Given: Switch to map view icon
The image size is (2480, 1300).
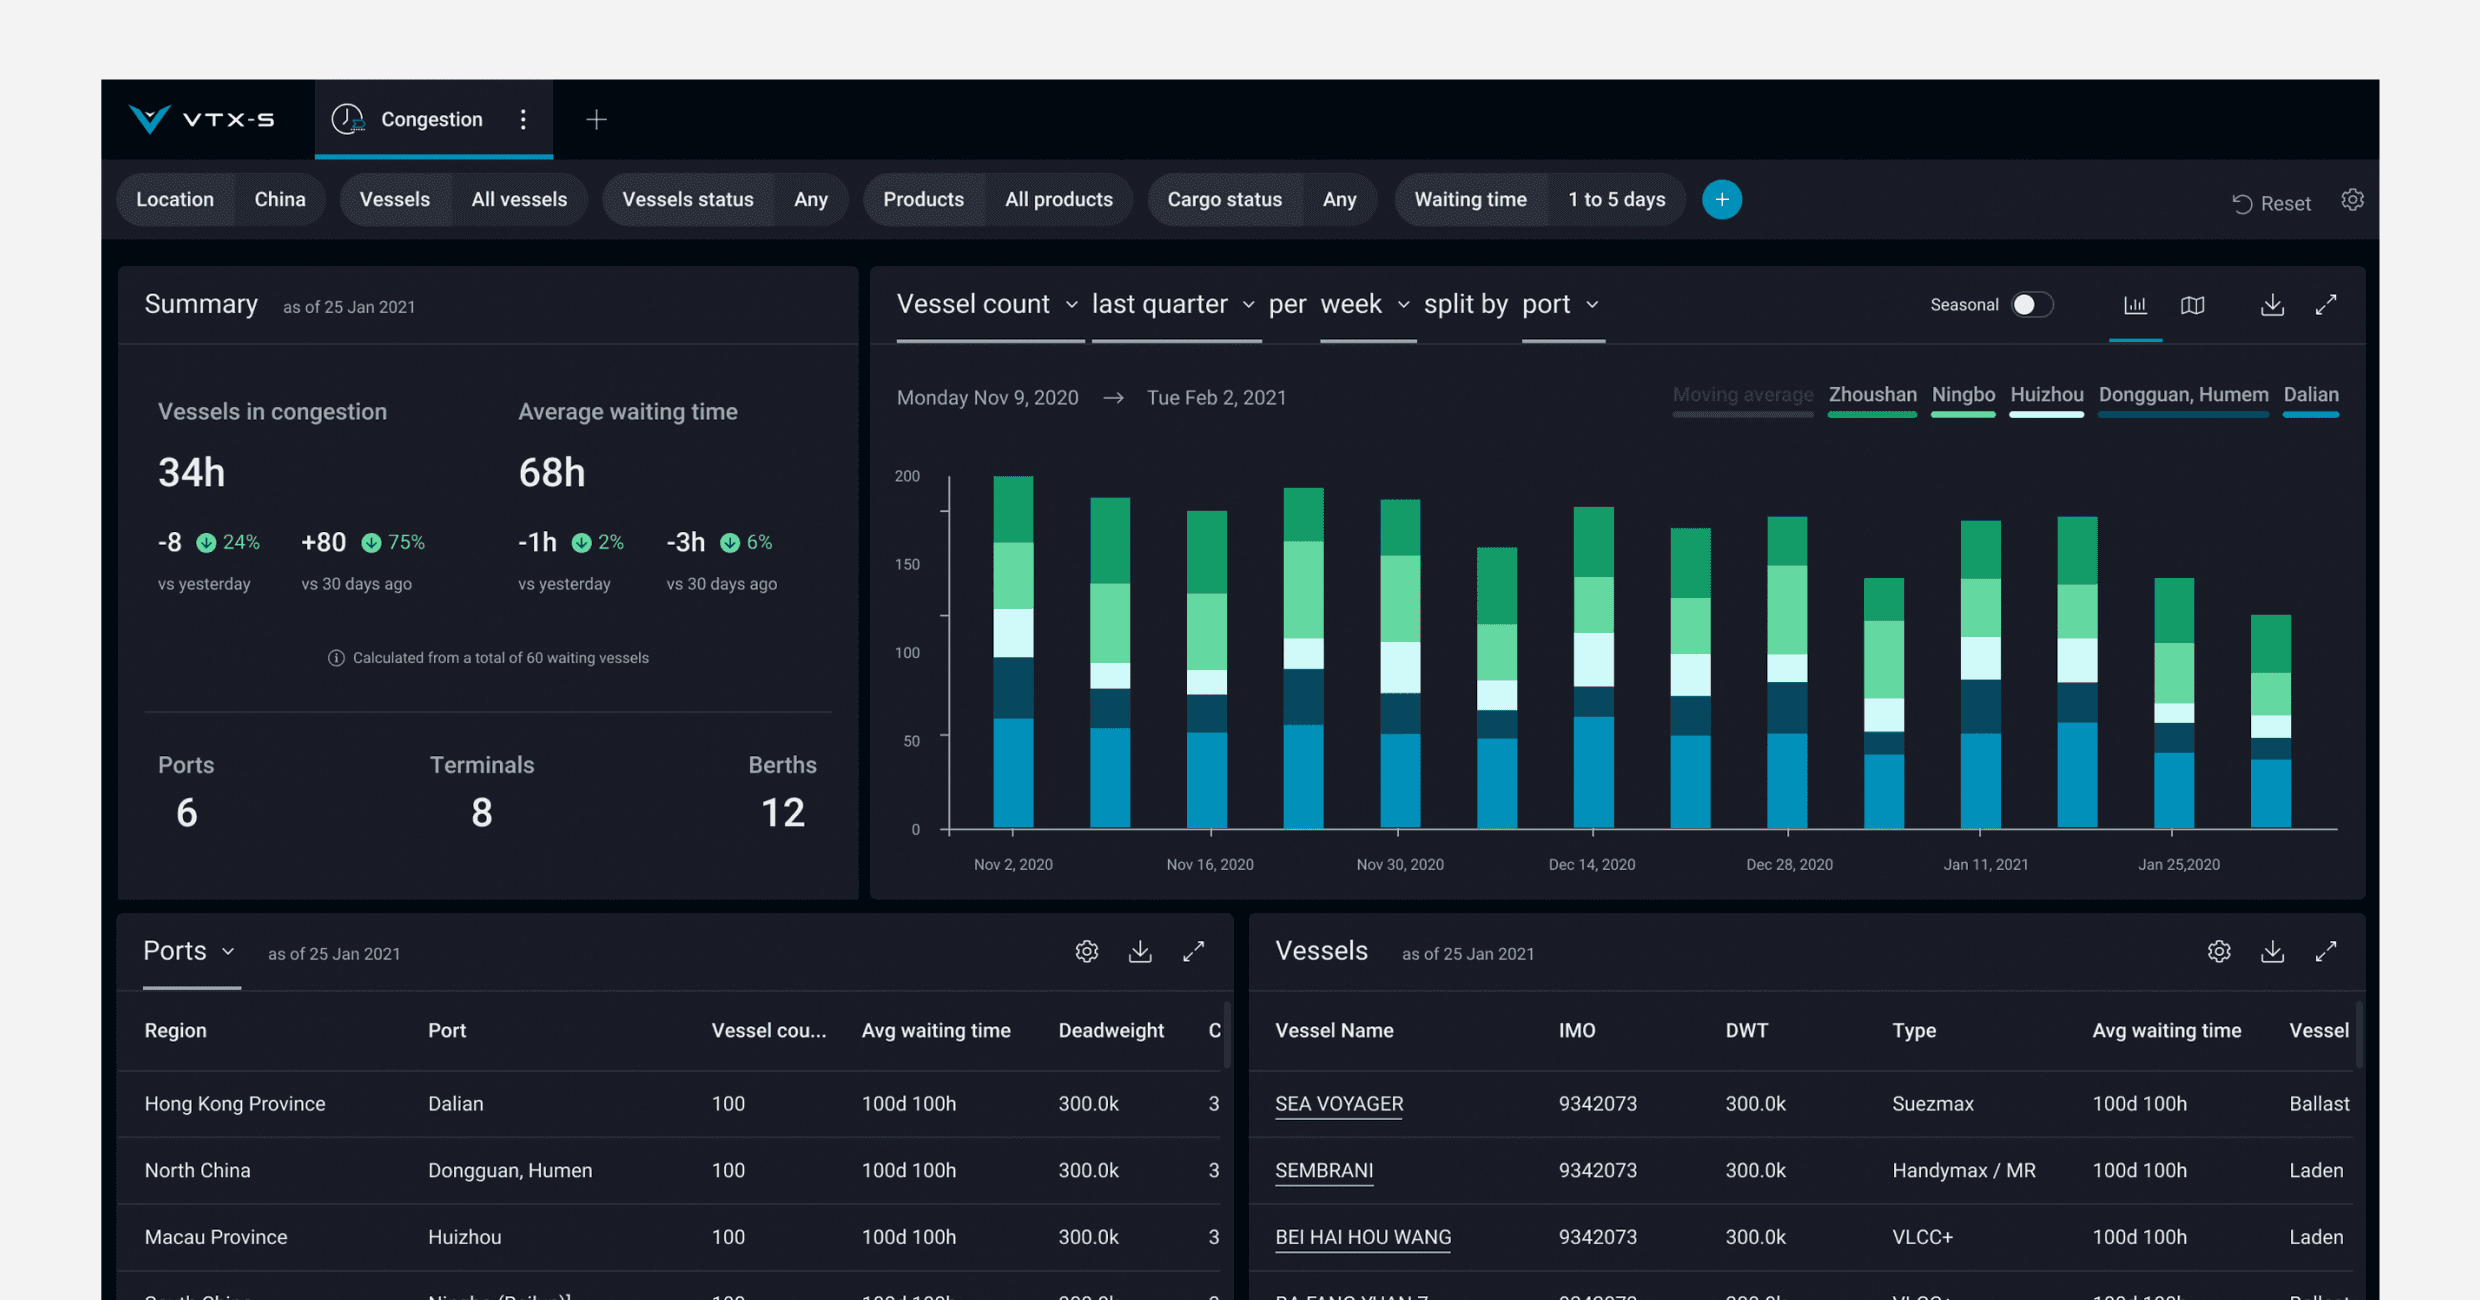Looking at the screenshot, I should pyautogui.click(x=2192, y=305).
